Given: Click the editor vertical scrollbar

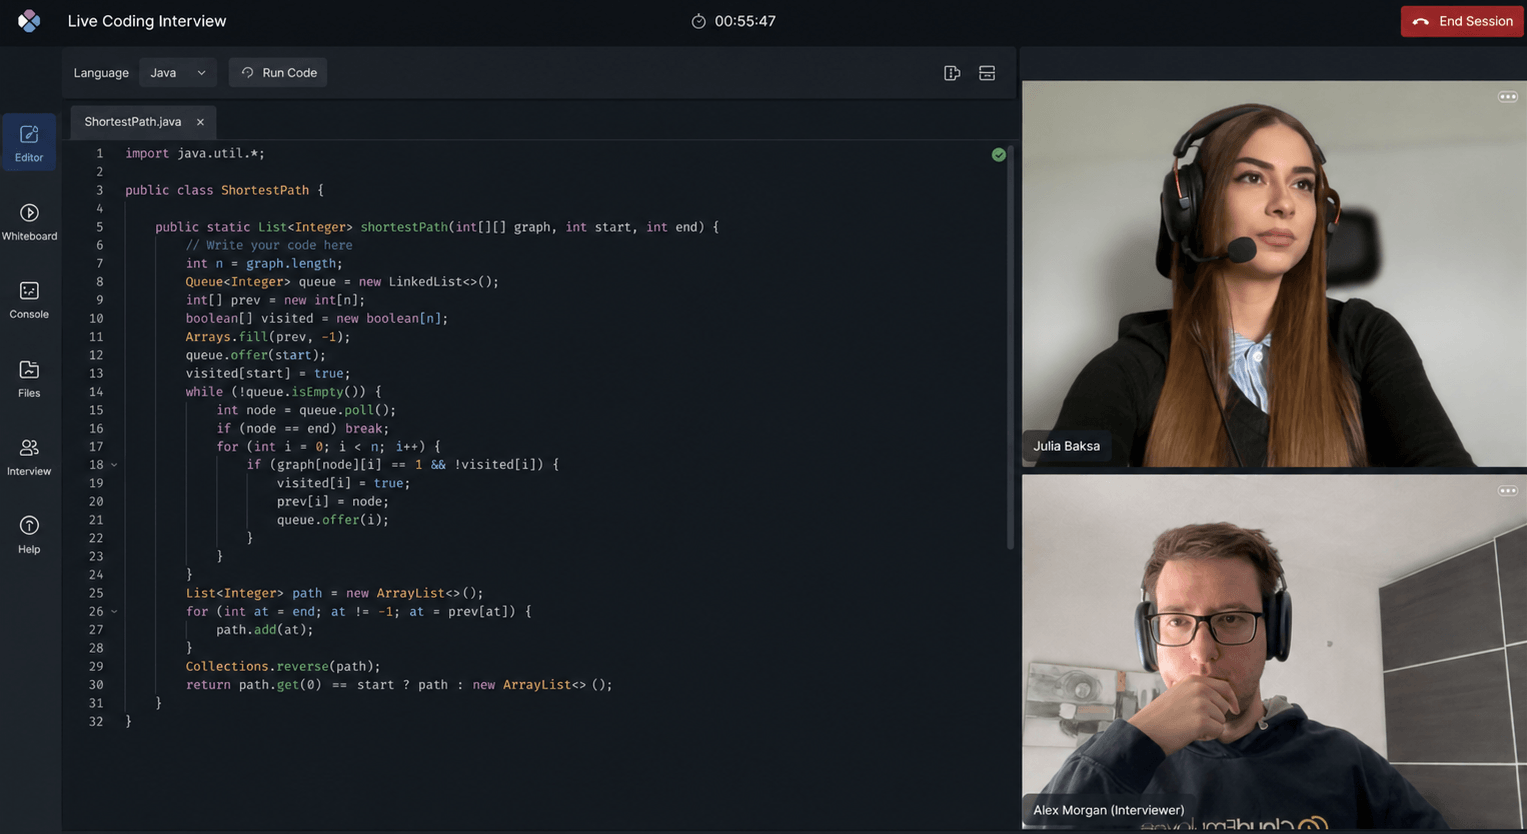Looking at the screenshot, I should [x=1010, y=347].
